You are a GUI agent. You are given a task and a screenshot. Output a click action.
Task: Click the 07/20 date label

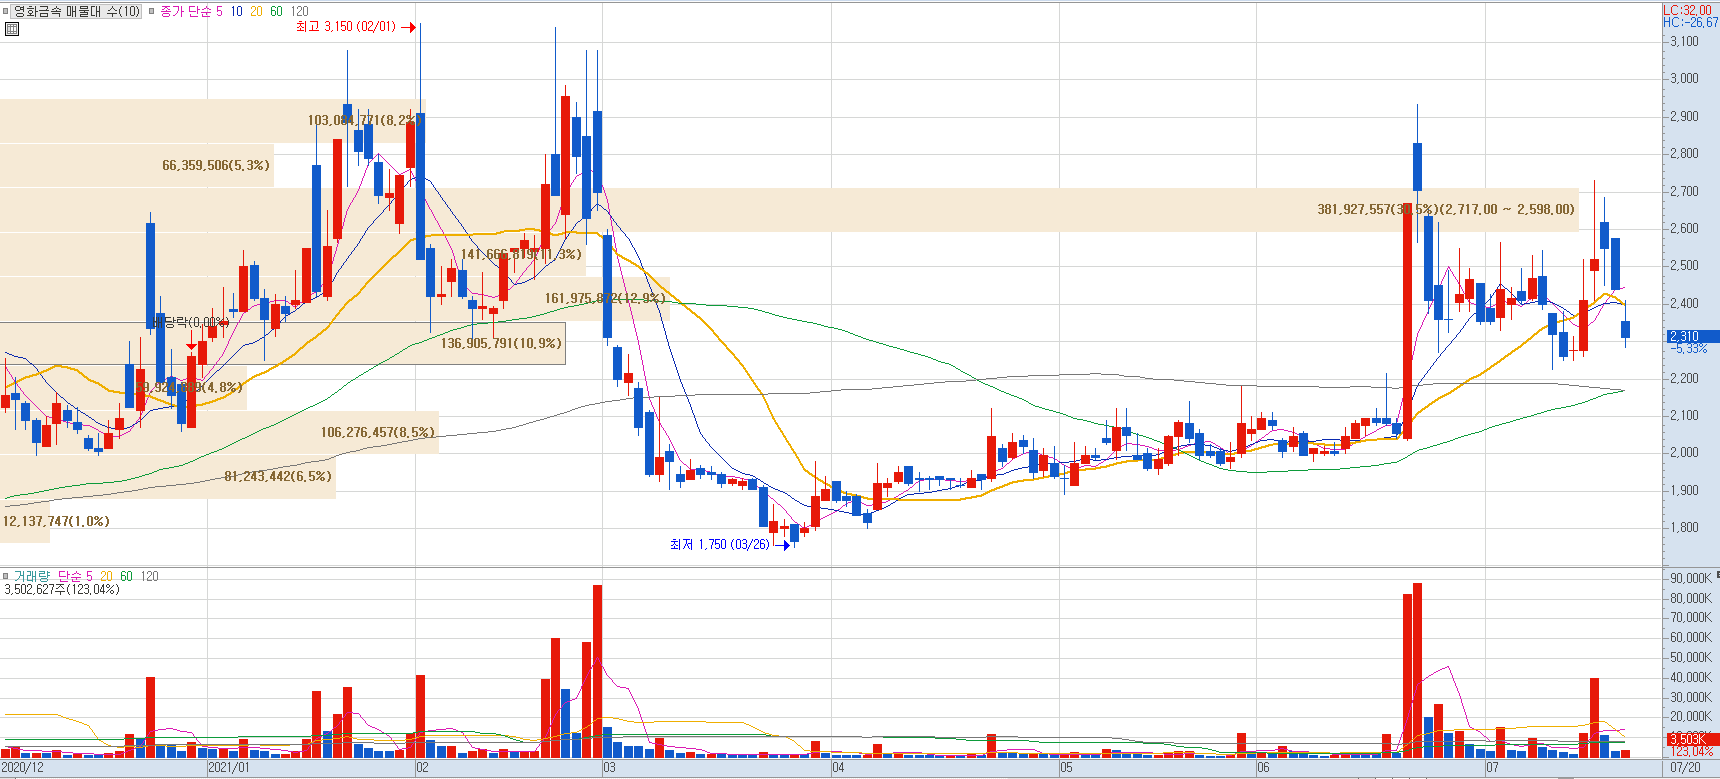pyautogui.click(x=1685, y=768)
